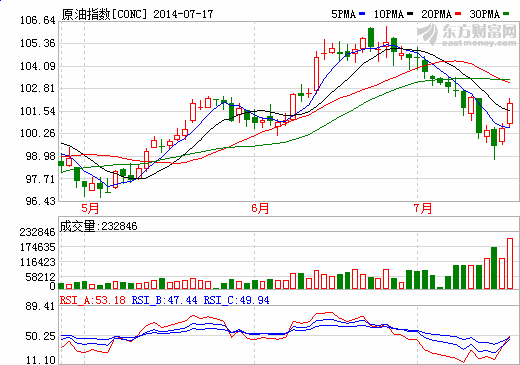The width and height of the screenshot is (520, 365).
Task: Click the RSI_C:49.94 indicator label
Action: [x=237, y=300]
